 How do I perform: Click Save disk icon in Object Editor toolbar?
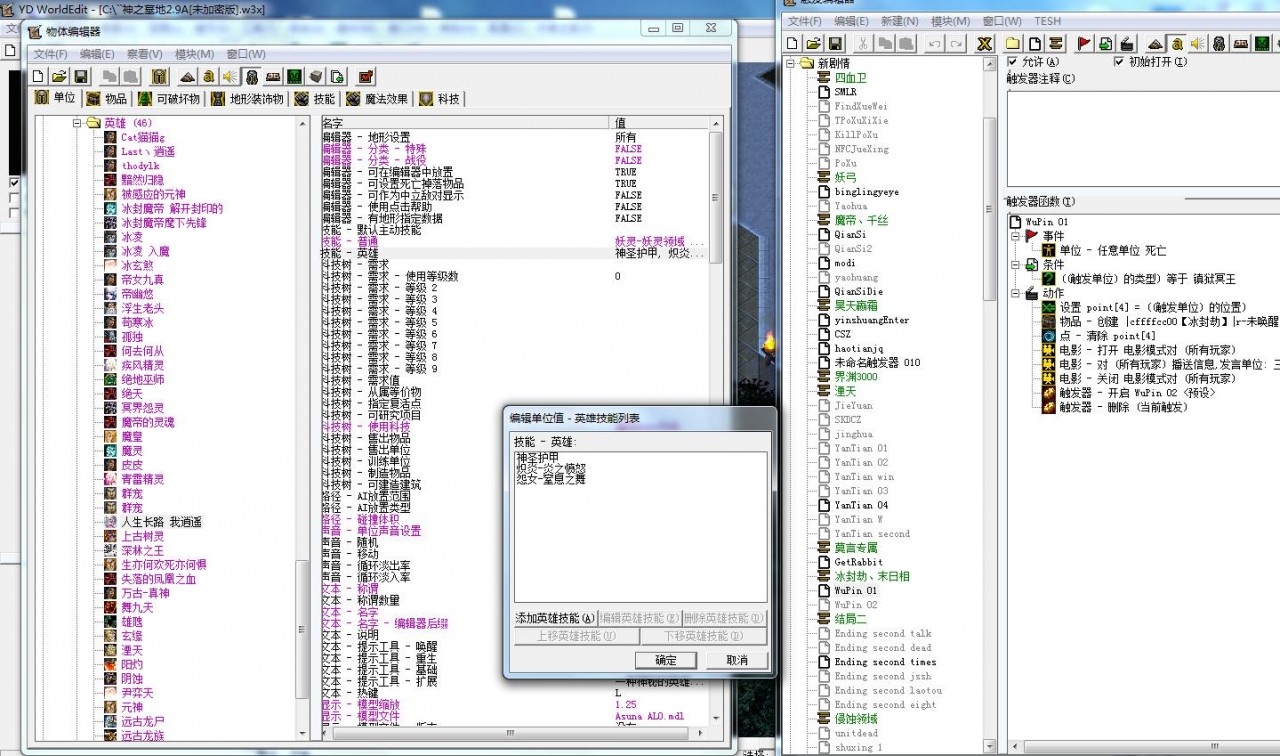[x=81, y=76]
